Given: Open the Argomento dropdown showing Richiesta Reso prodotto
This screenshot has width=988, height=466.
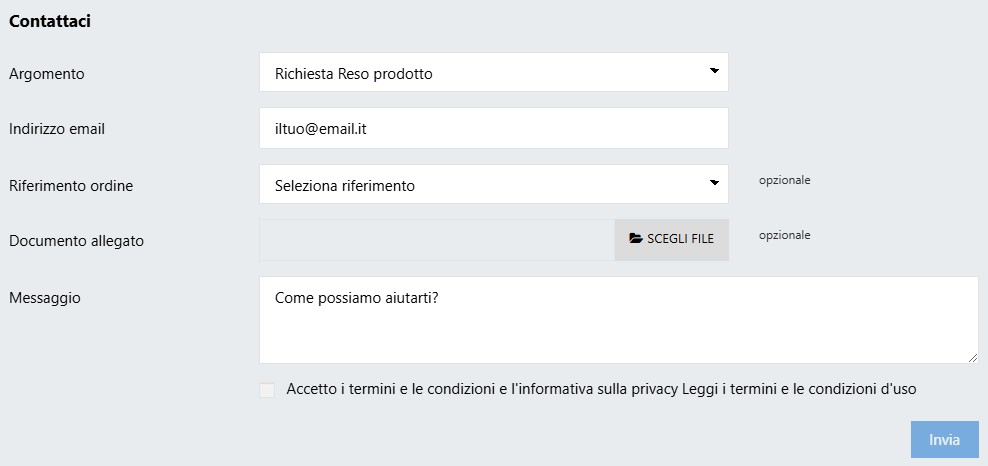Looking at the screenshot, I should pyautogui.click(x=480, y=73).
